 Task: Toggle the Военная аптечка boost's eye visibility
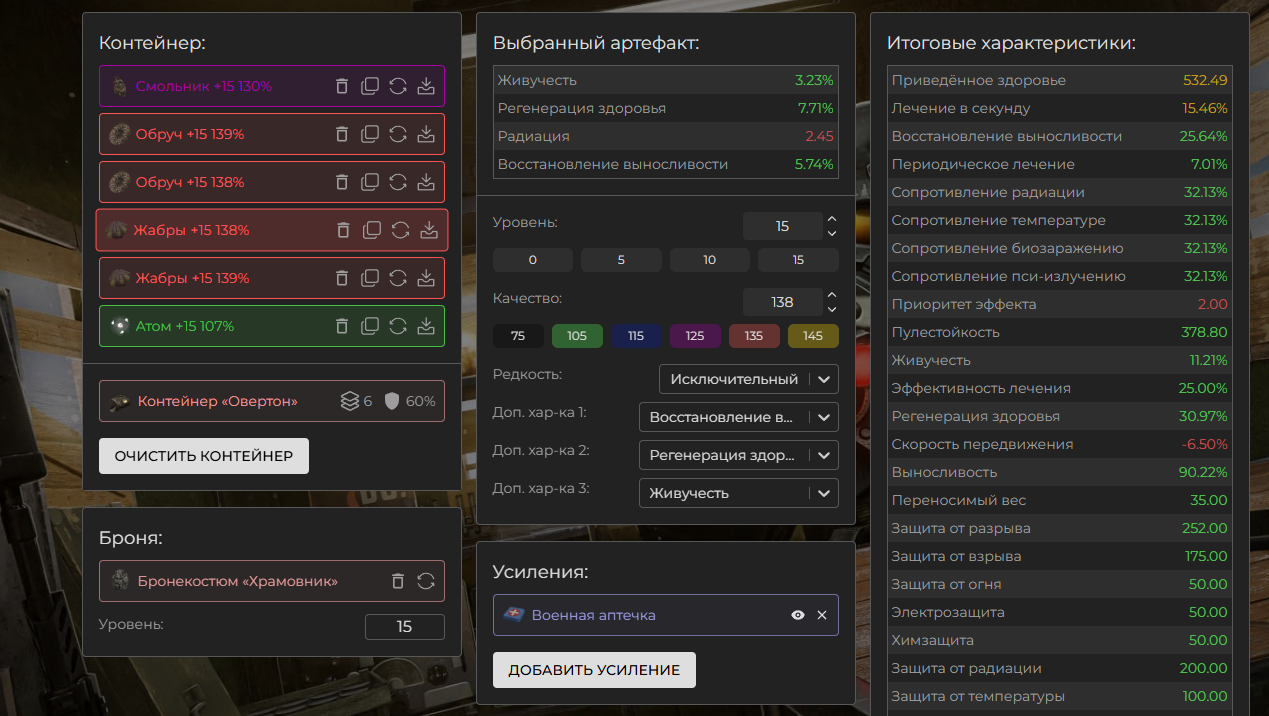pos(798,615)
